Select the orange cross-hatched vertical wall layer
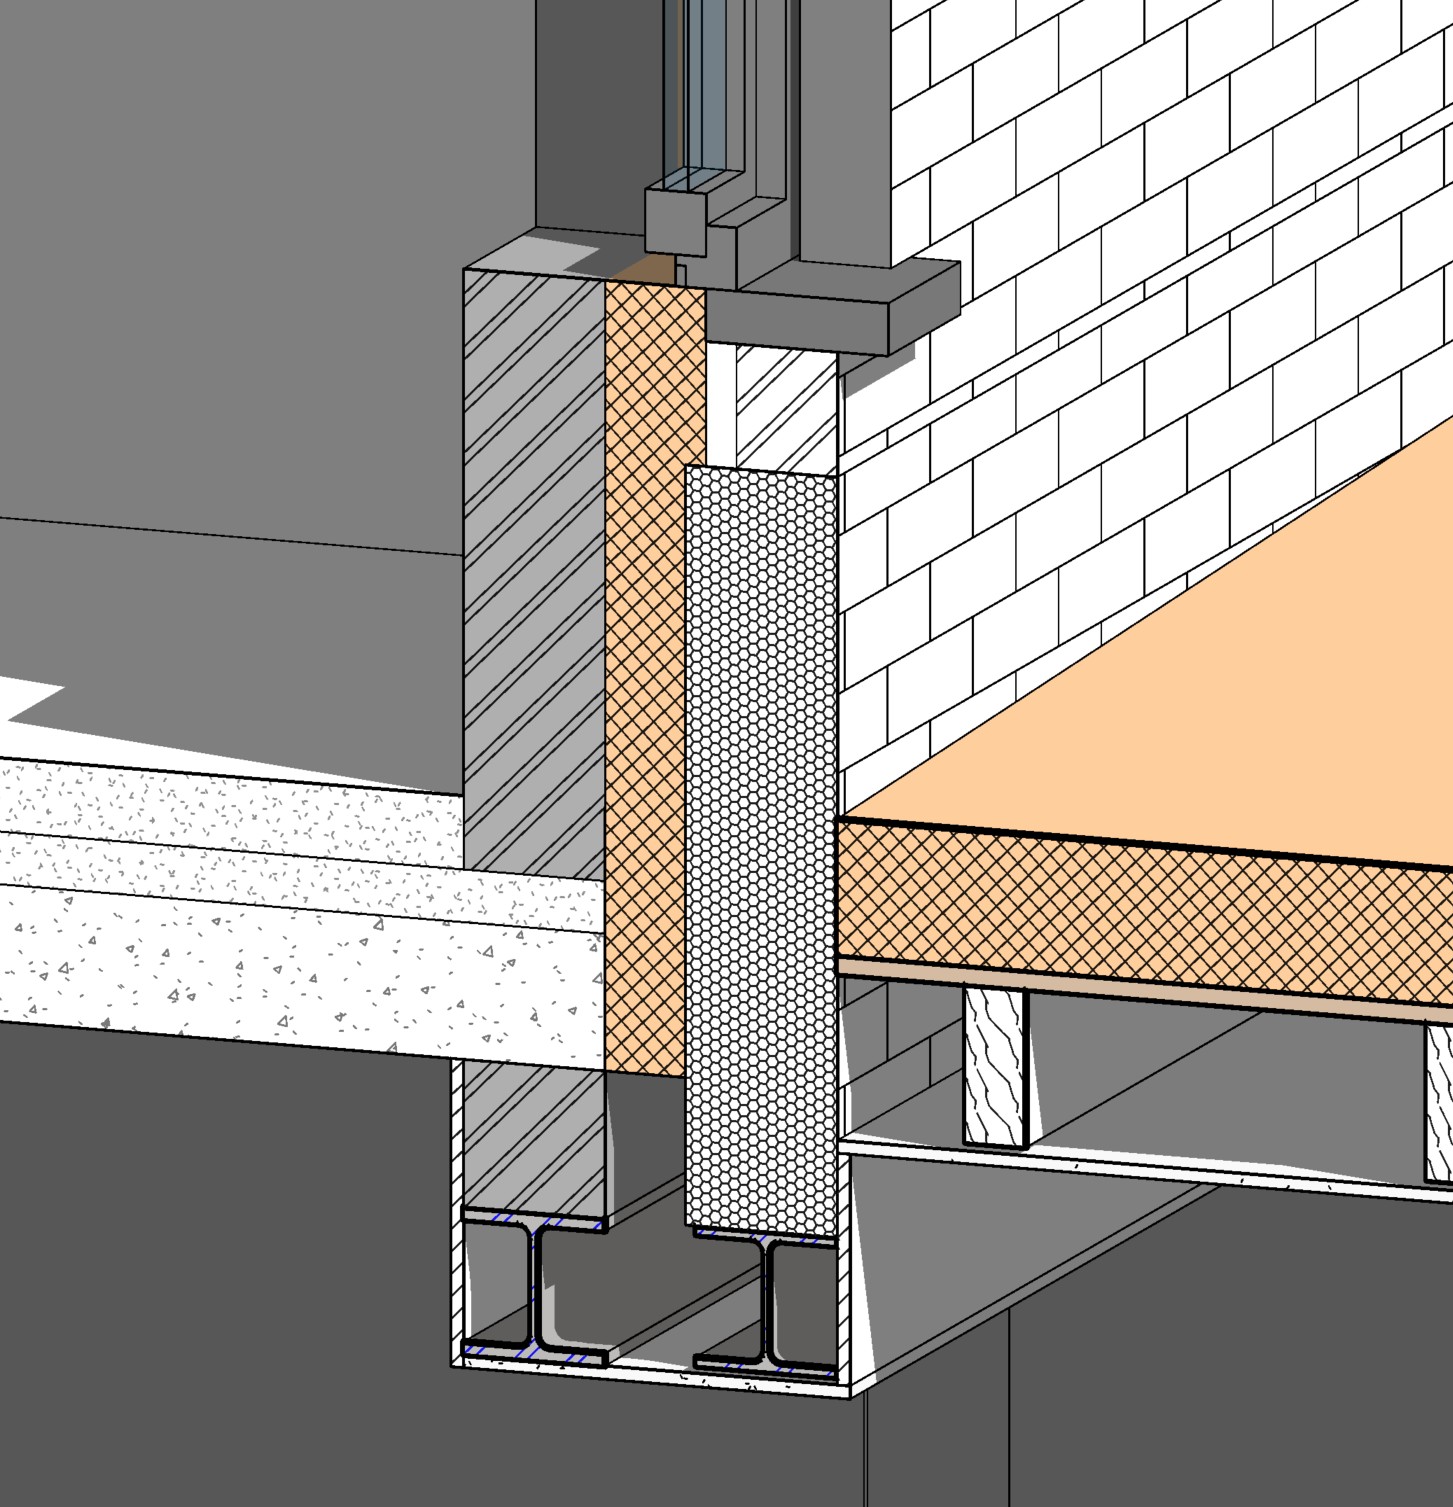 pyautogui.click(x=645, y=650)
